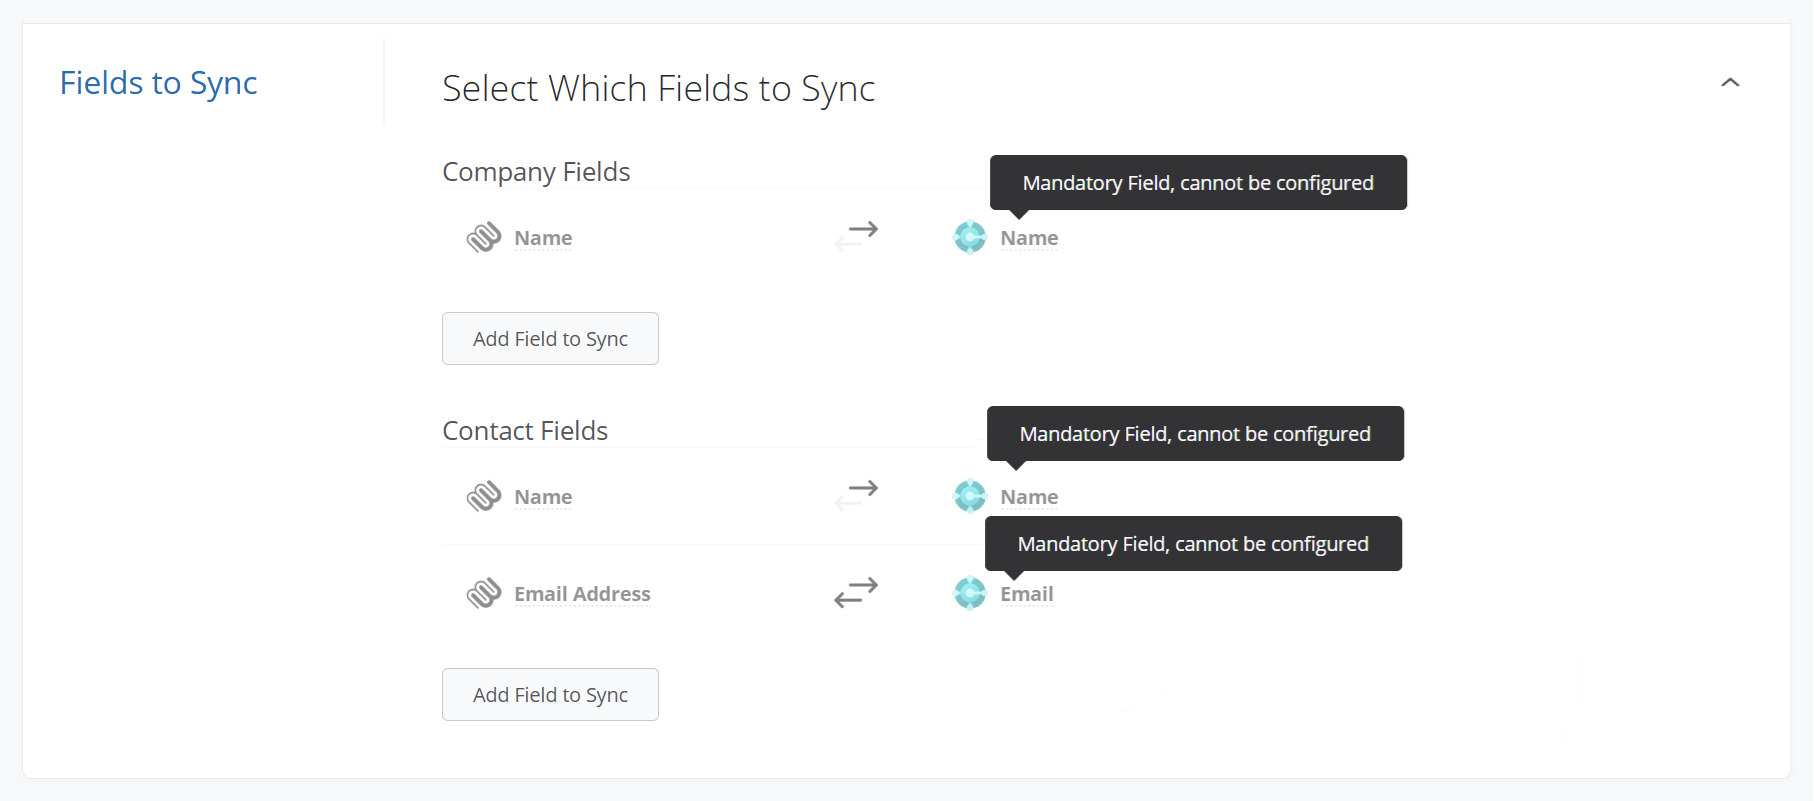The width and height of the screenshot is (1814, 801).
Task: Click sync direction arrows in Contact Name row
Action: tap(856, 496)
